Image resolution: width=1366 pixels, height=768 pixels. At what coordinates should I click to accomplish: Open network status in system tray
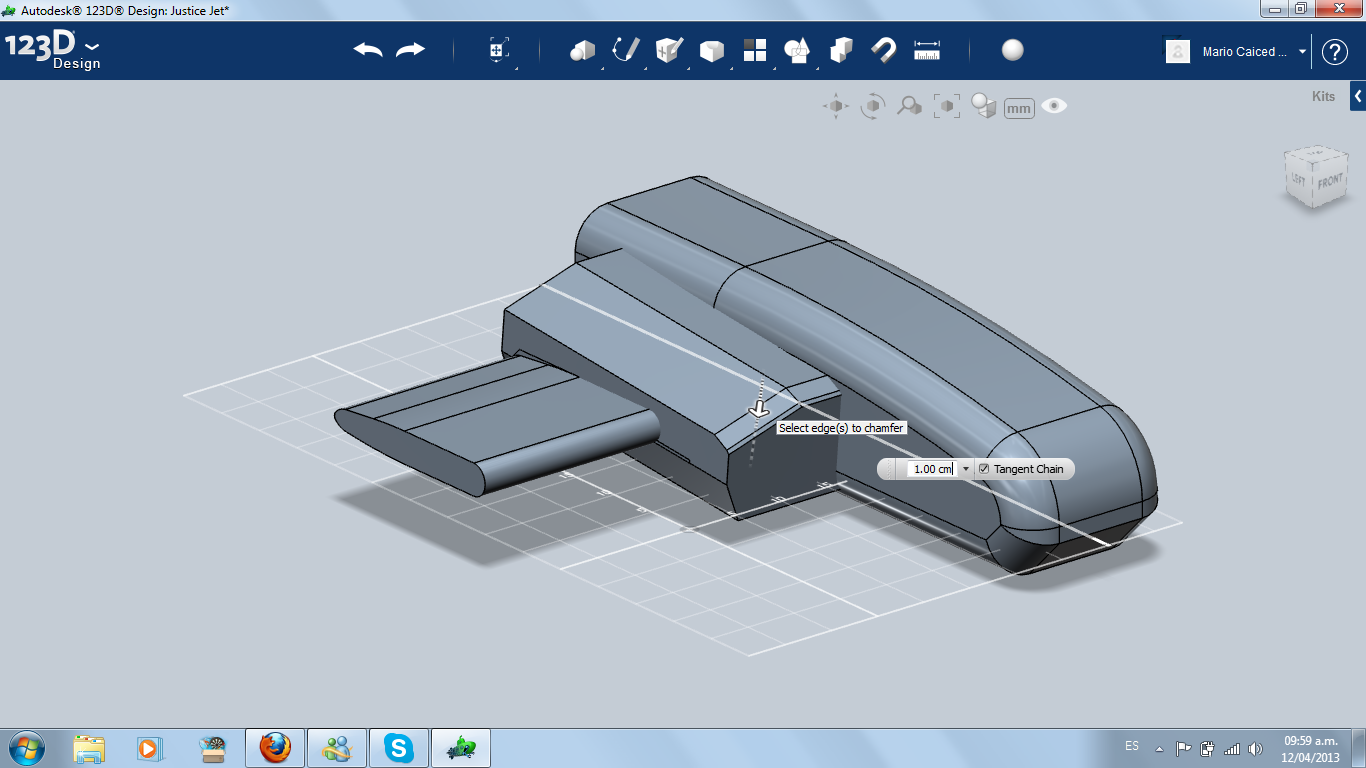click(1232, 748)
